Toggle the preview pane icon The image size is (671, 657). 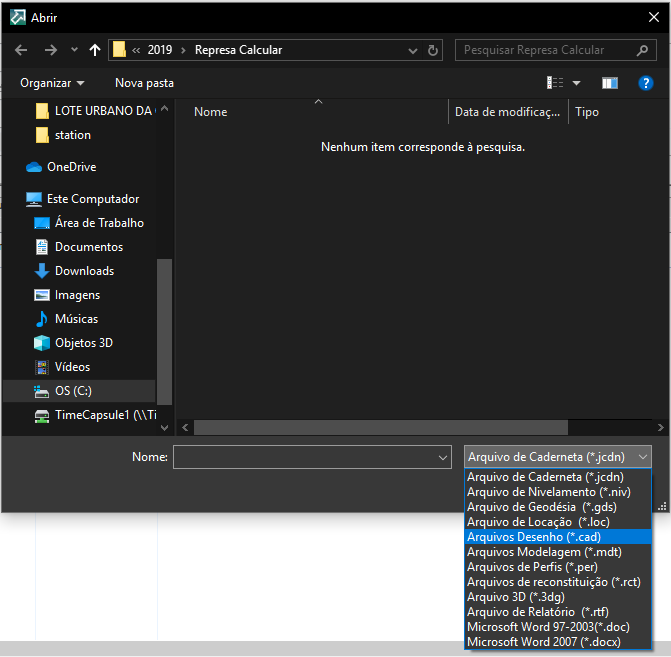click(610, 83)
